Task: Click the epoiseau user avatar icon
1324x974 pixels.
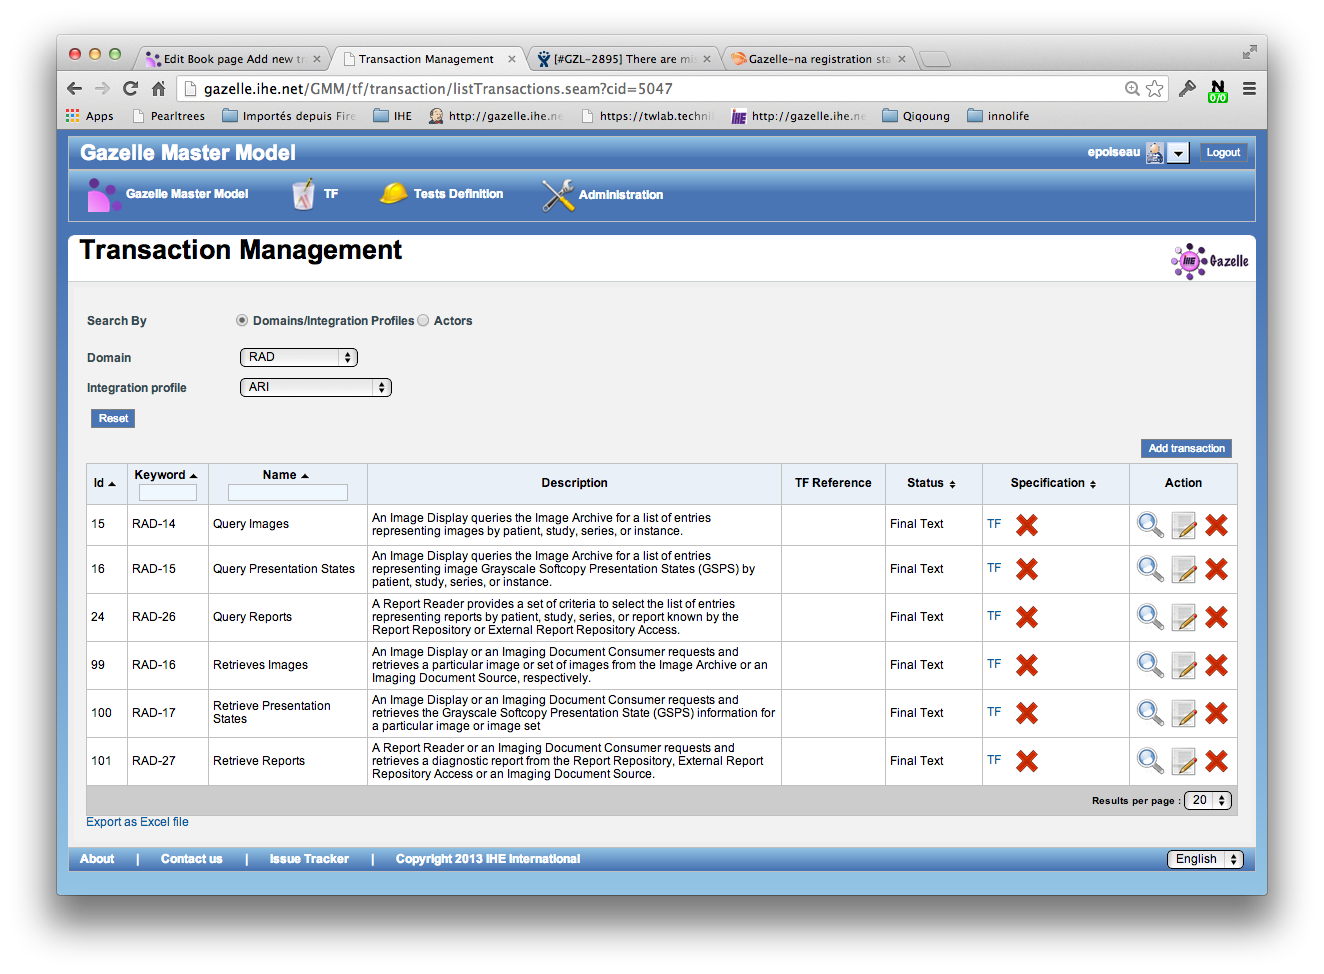Action: (x=1154, y=153)
